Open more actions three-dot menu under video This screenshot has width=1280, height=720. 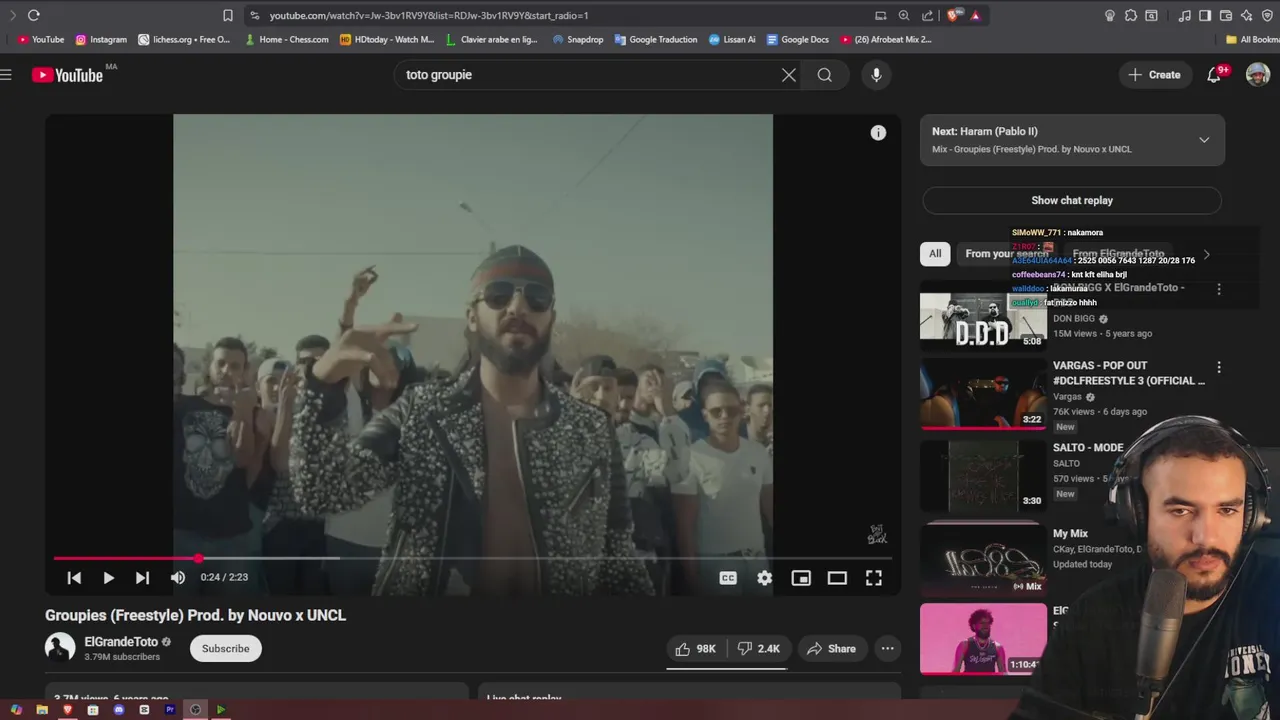pos(887,649)
